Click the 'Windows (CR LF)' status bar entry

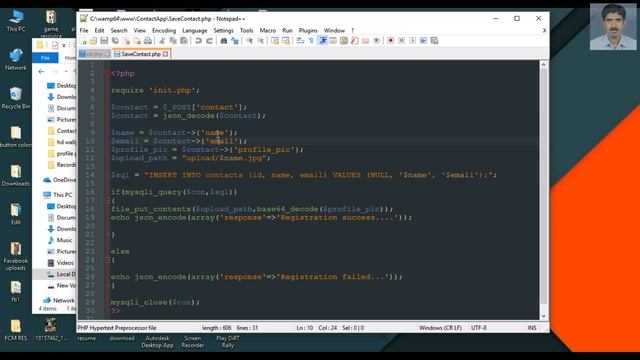440,328
